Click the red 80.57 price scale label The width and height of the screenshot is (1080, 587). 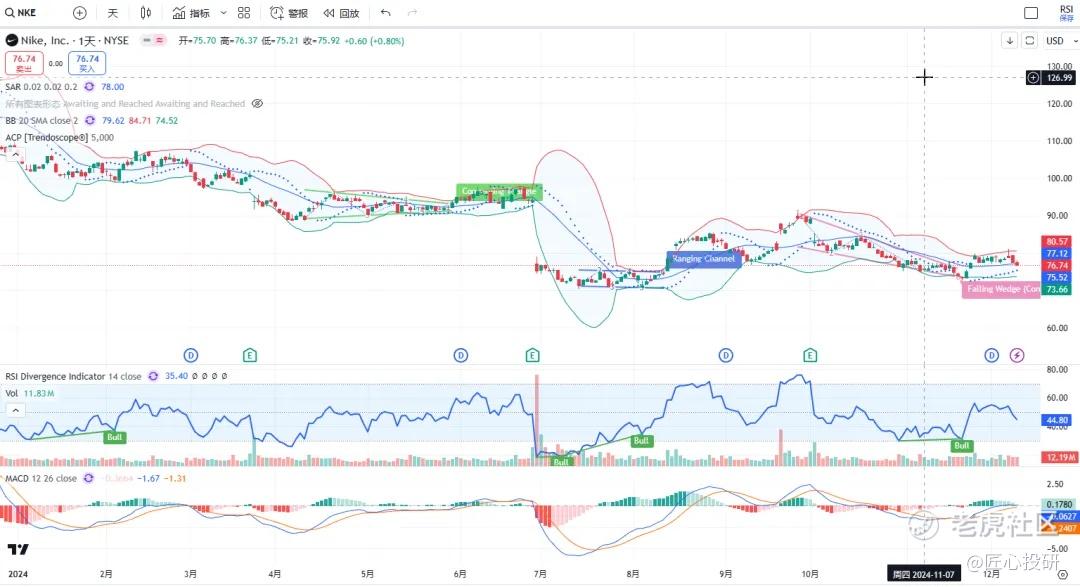1057,242
